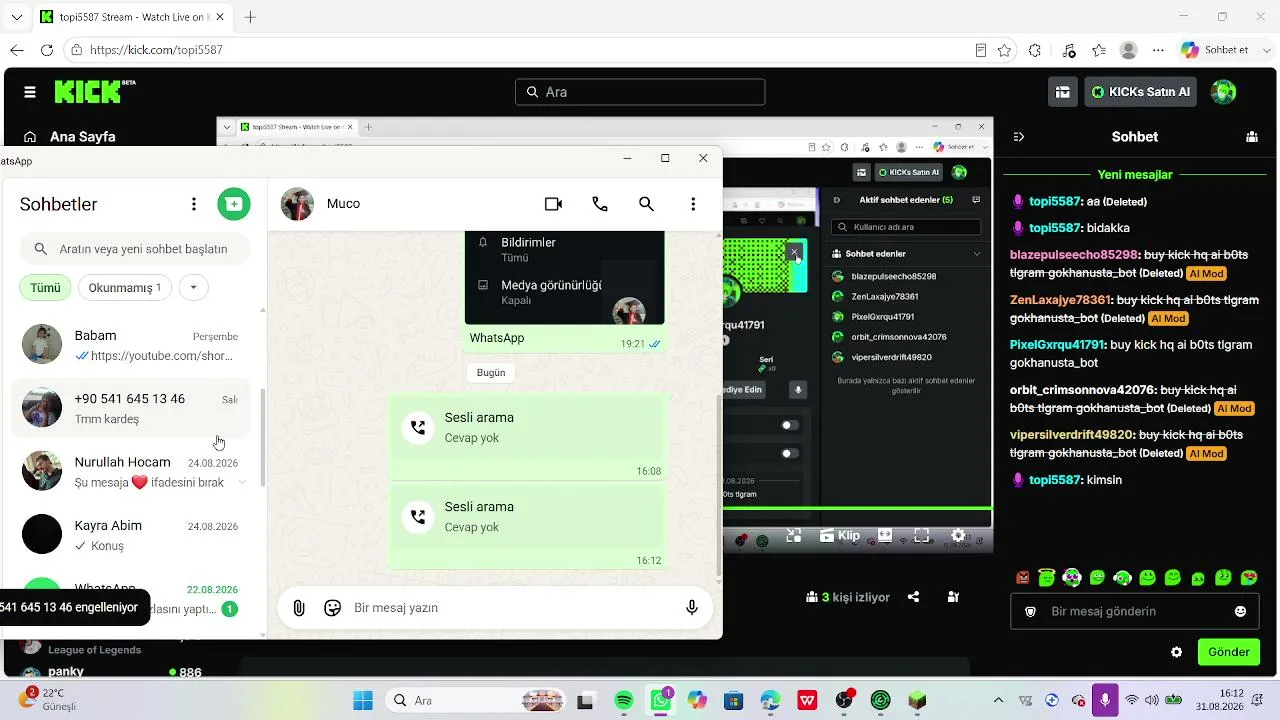This screenshot has width=1280, height=720.
Task: Send the Kick chat message with Gönder
Action: tap(1229, 652)
